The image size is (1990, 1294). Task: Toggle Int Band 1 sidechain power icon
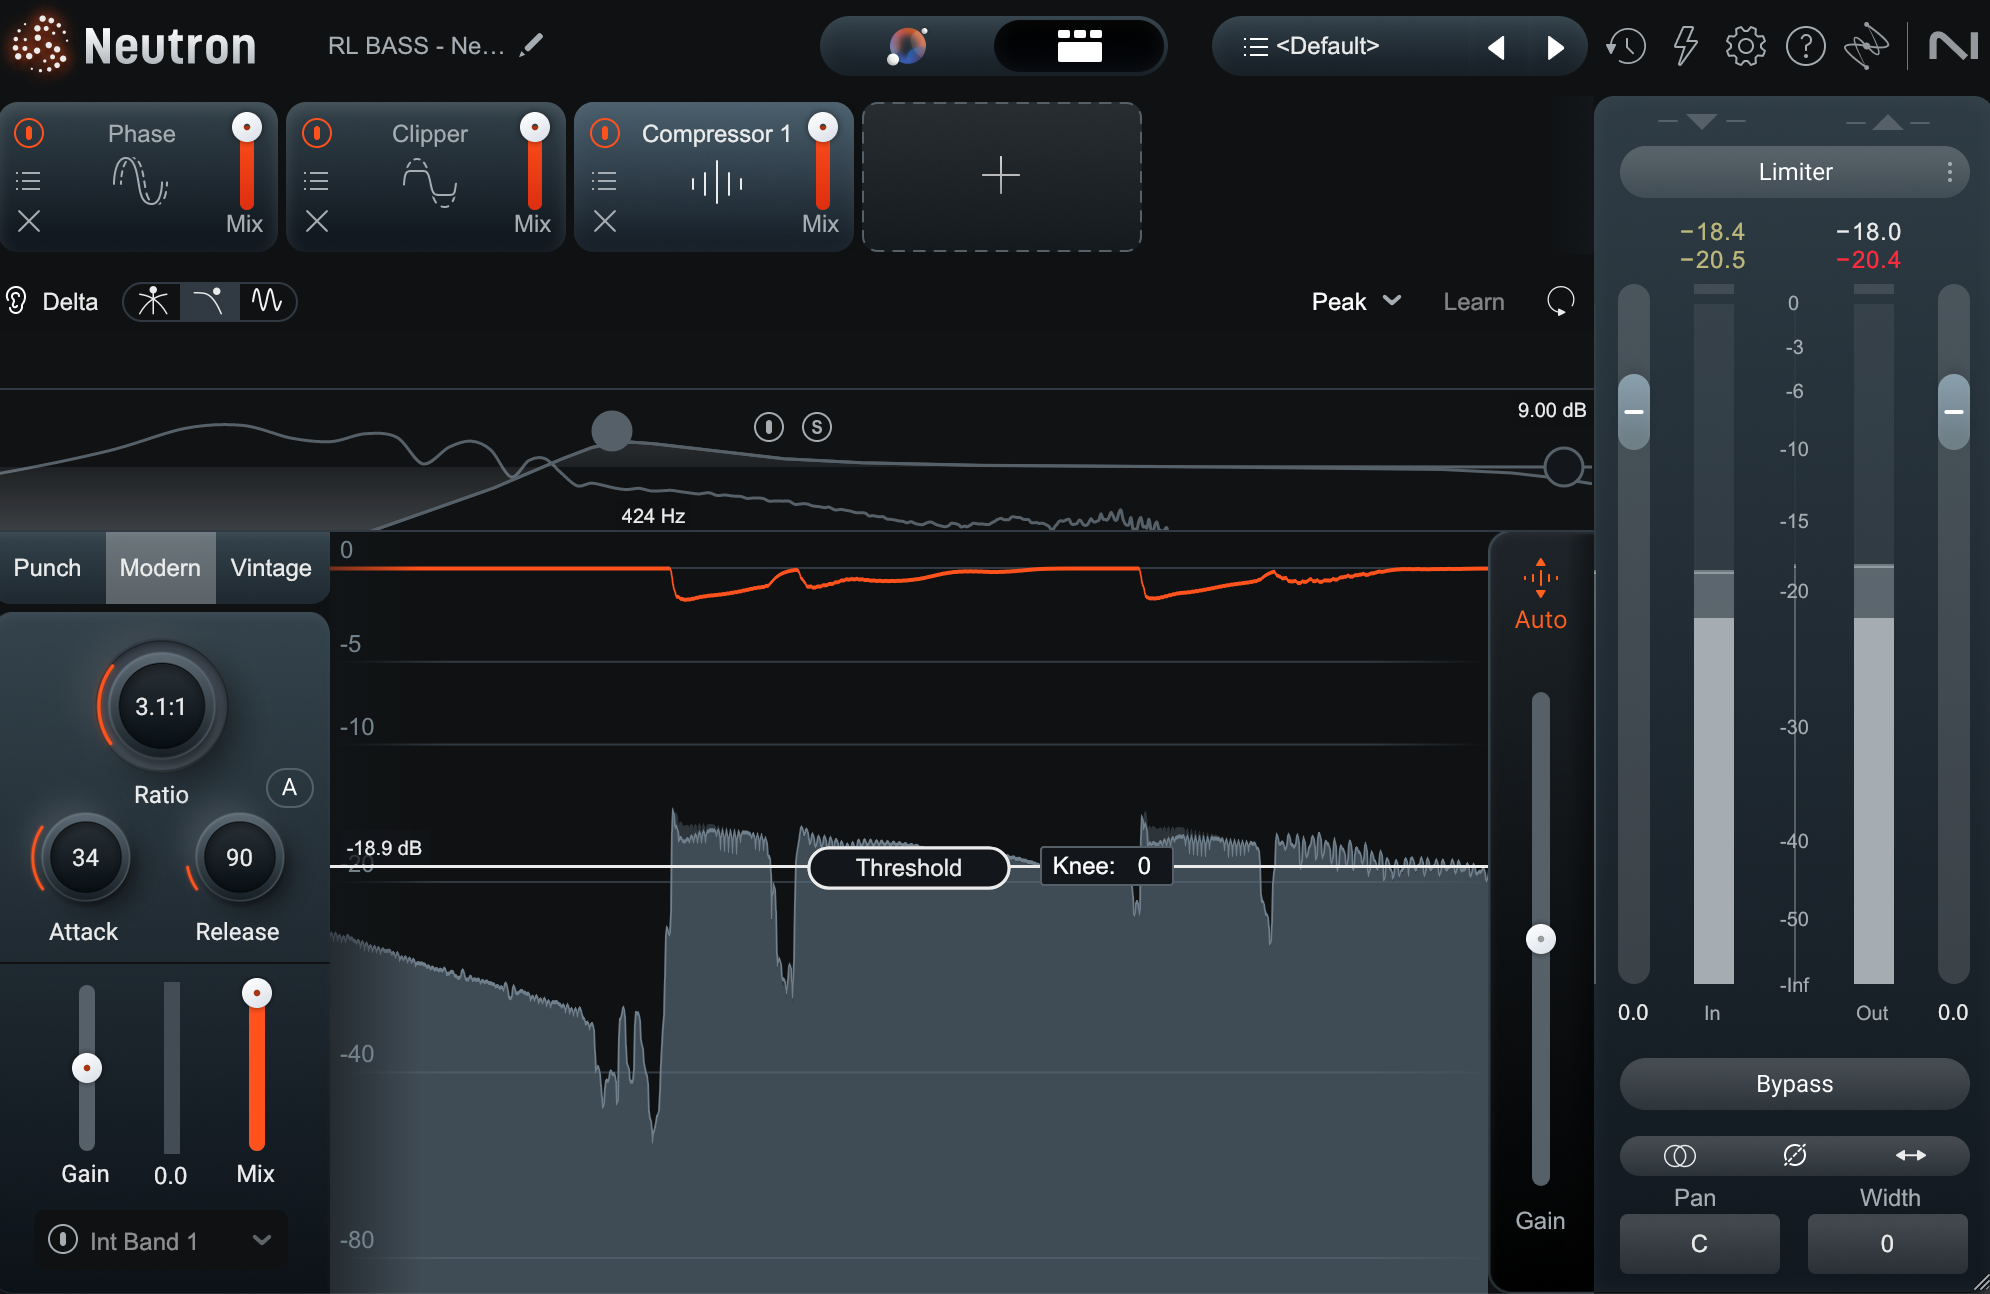tap(63, 1240)
